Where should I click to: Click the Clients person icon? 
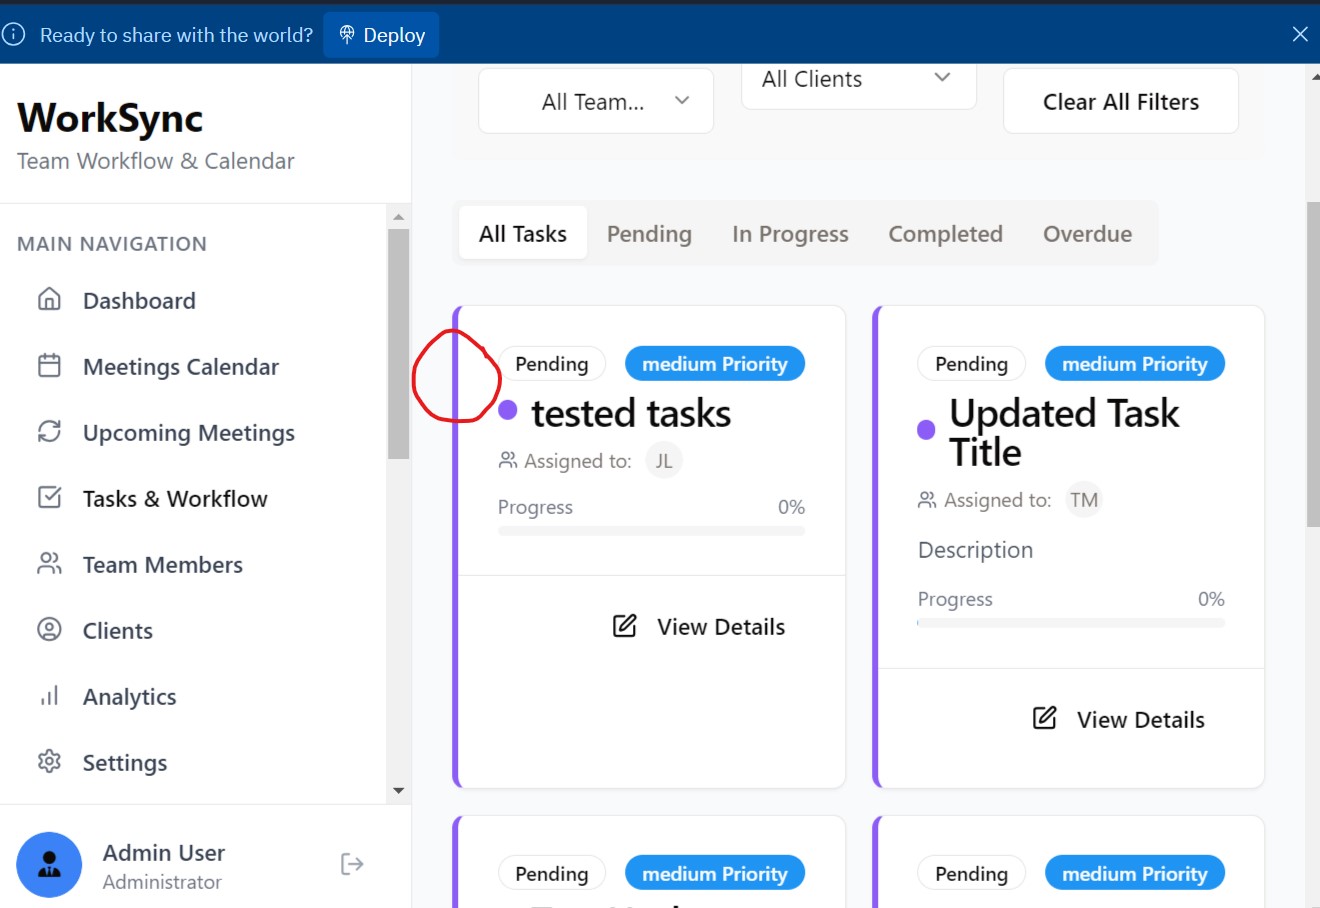click(49, 629)
